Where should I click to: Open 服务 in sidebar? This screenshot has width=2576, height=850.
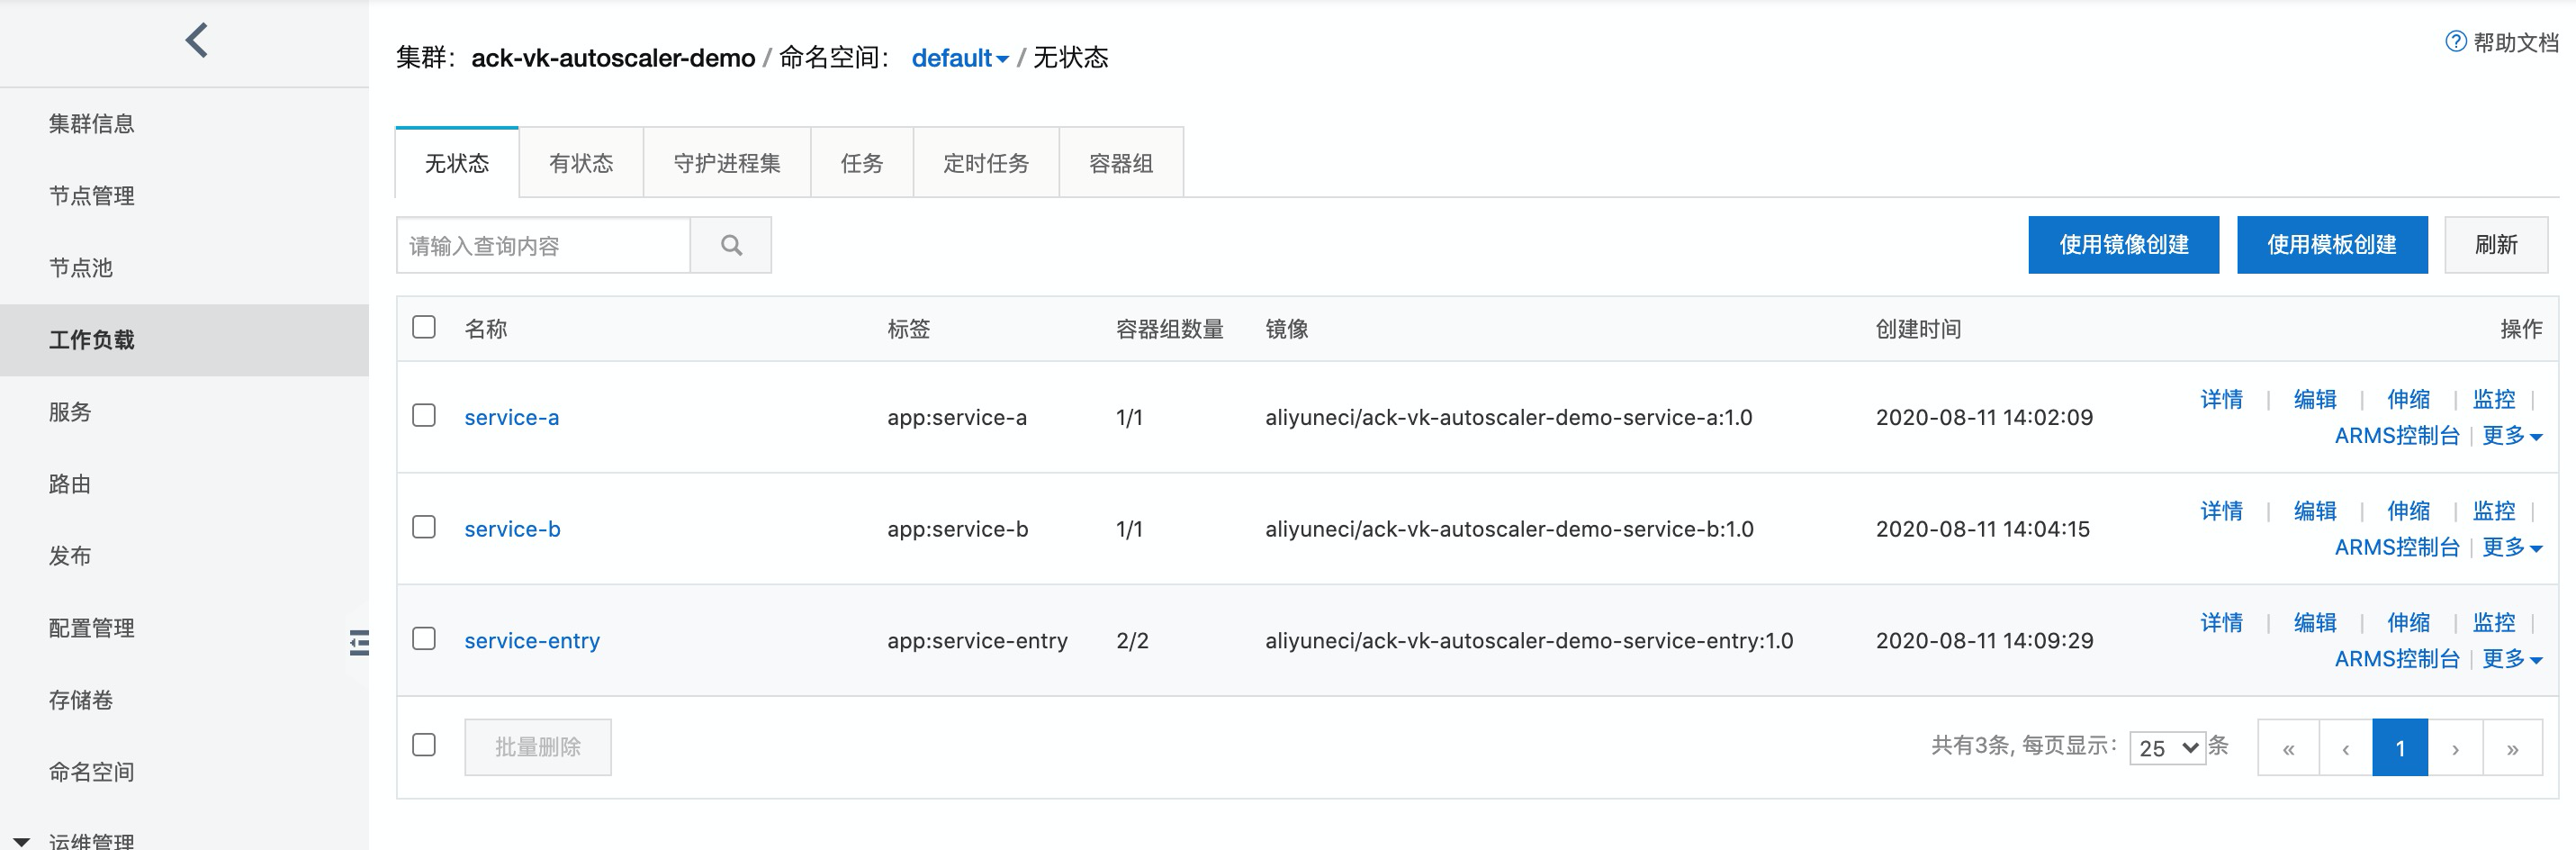[x=70, y=412]
